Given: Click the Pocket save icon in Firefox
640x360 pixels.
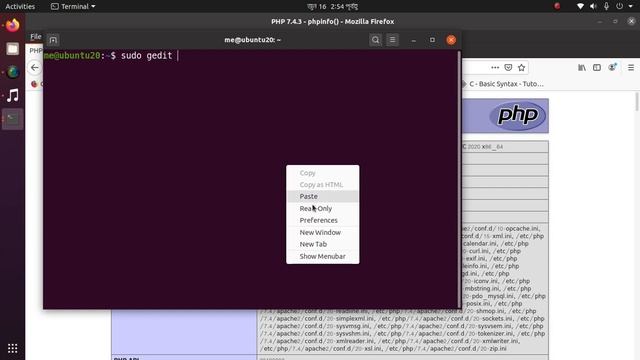Looking at the screenshot, I should click(508, 68).
